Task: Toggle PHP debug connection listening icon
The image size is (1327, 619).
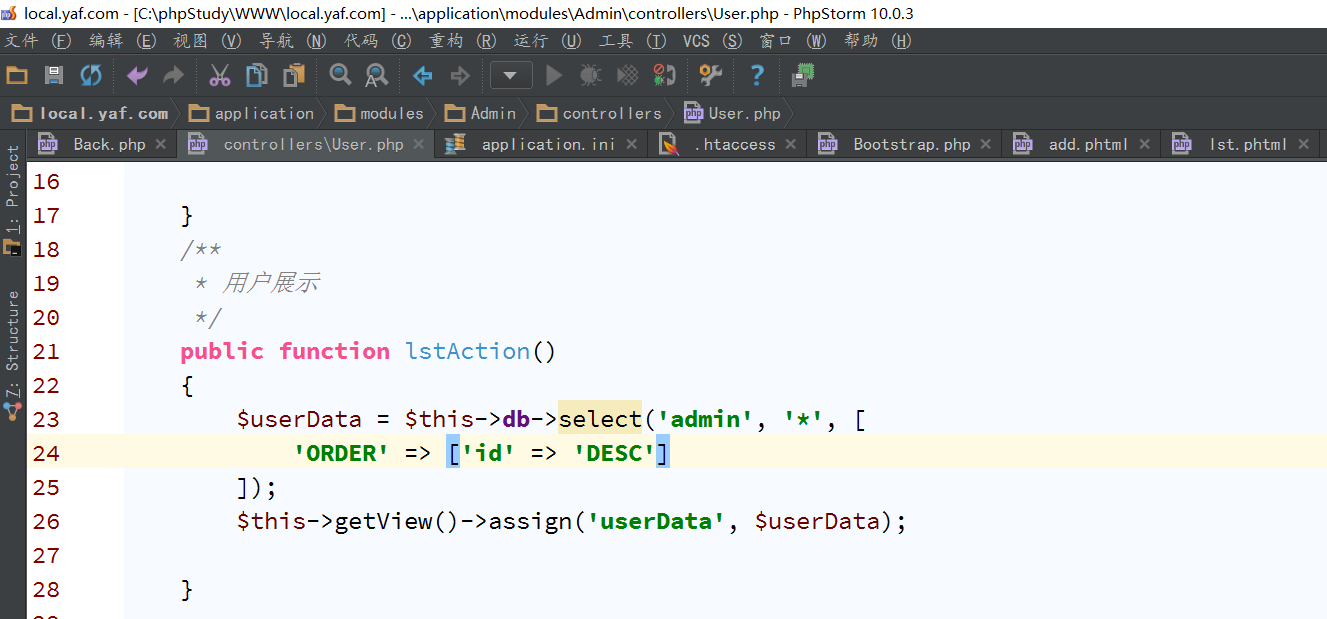Action: pyautogui.click(x=663, y=76)
